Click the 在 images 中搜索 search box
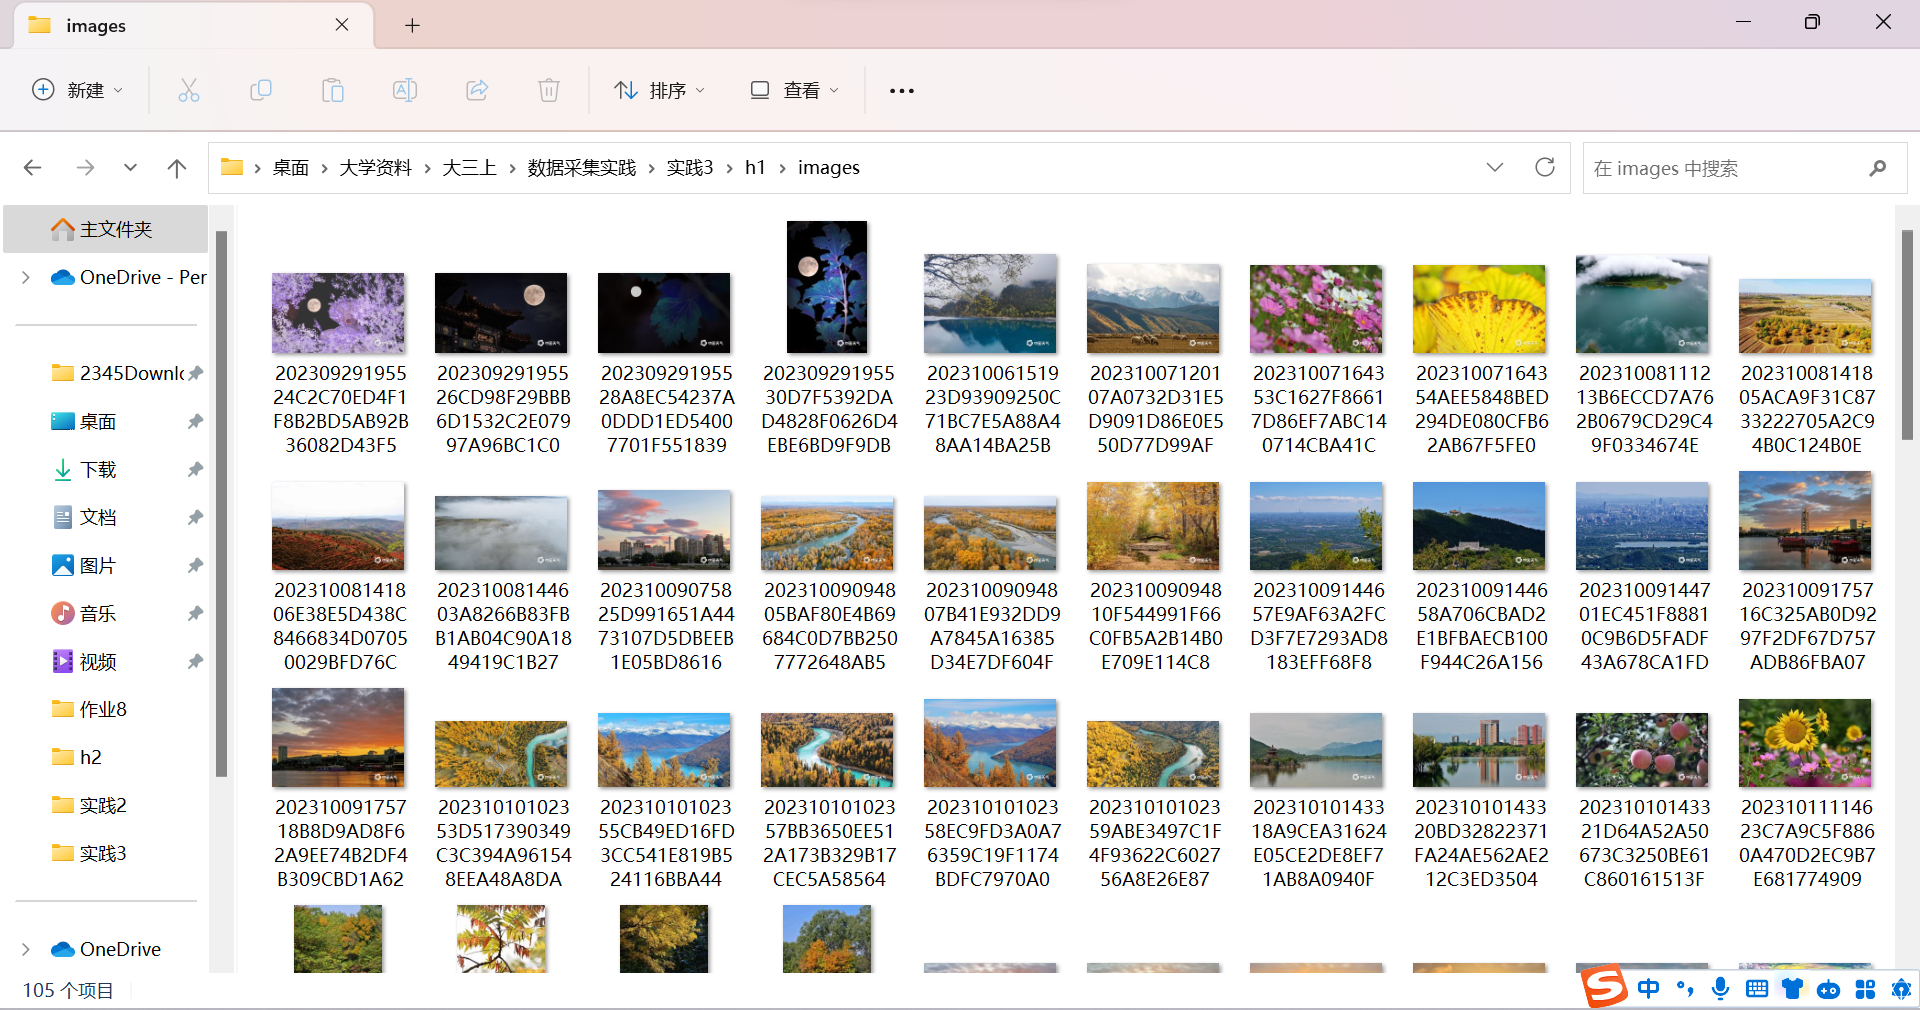Viewport: 1920px width, 1010px height. pos(1745,168)
